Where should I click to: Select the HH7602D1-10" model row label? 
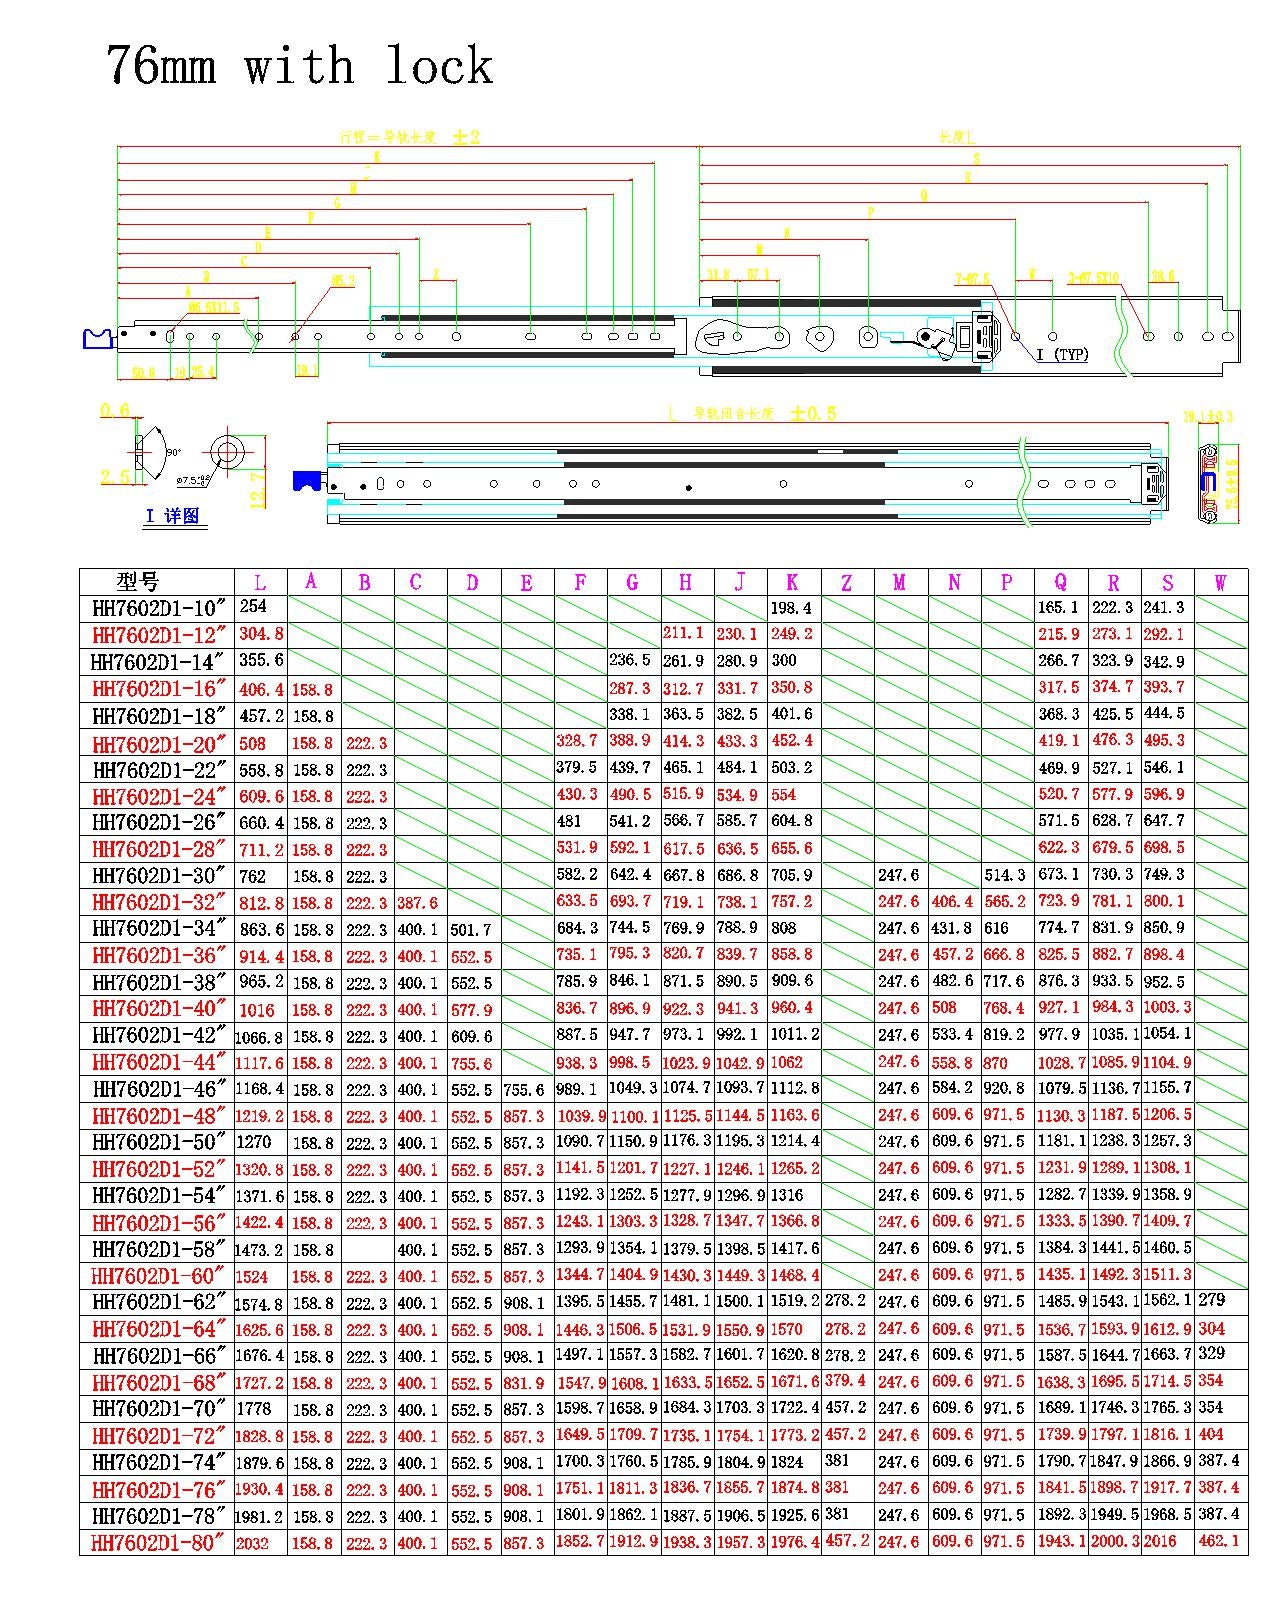coord(160,608)
